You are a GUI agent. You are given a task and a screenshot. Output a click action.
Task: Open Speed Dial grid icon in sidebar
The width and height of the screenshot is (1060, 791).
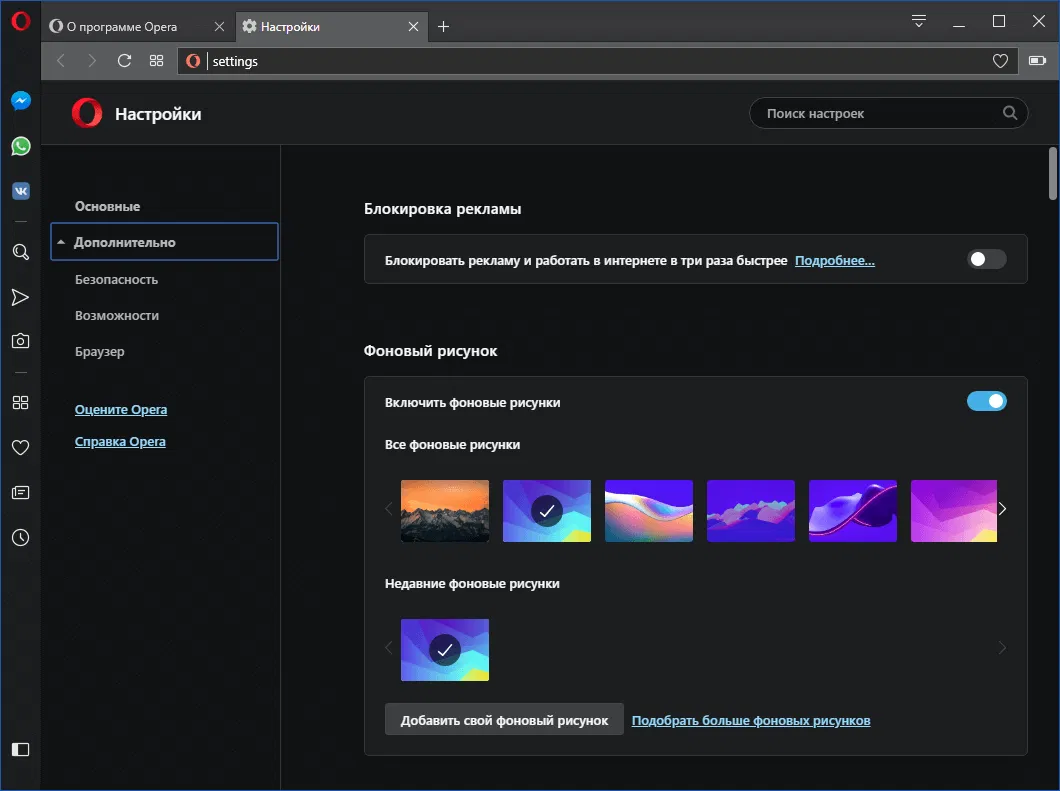20,402
